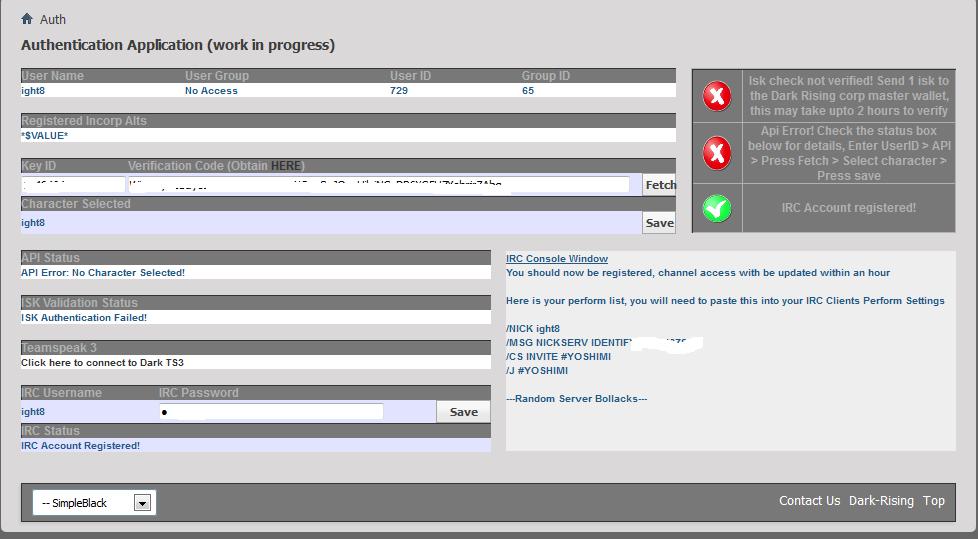
Task: Jump to Top via footer link
Action: point(933,501)
